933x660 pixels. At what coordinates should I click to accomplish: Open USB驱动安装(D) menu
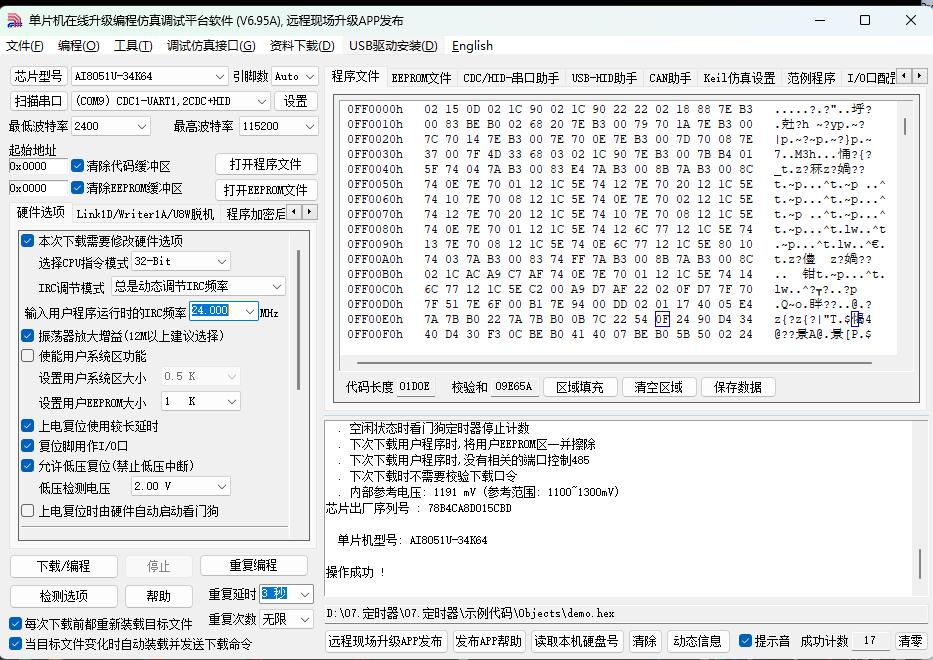coord(393,46)
